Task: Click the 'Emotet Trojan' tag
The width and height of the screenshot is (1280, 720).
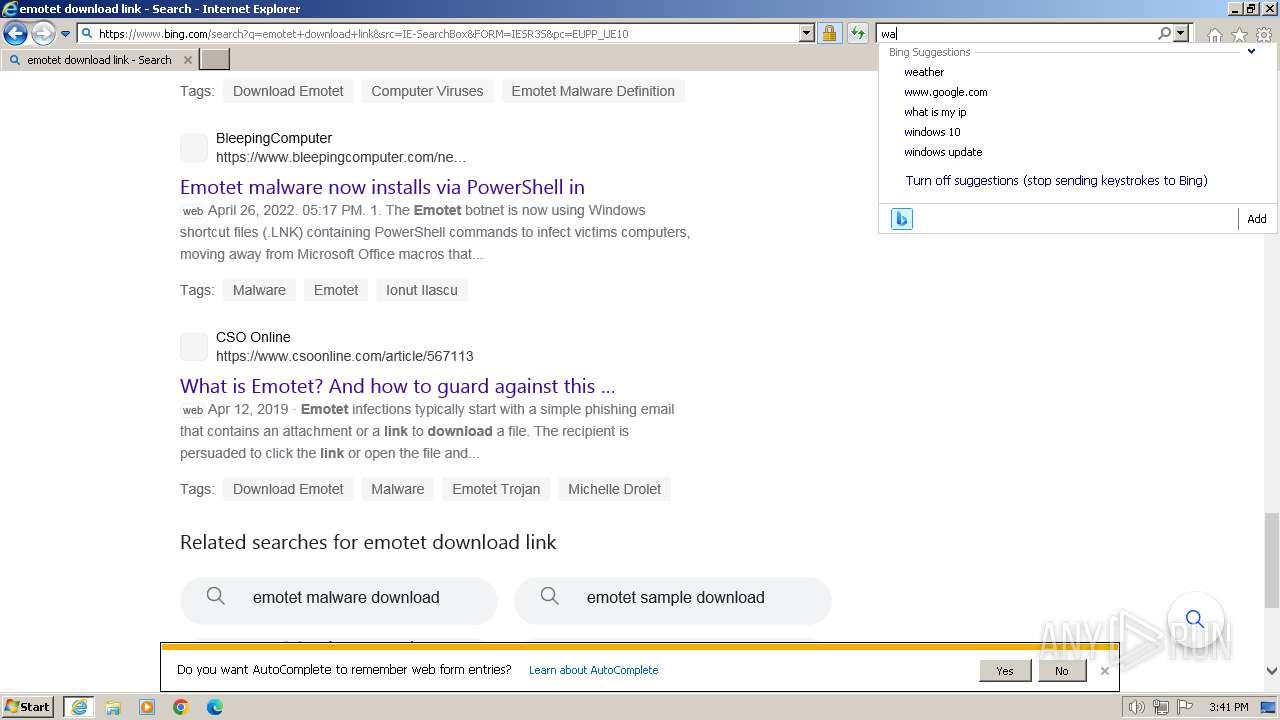Action: tap(496, 489)
